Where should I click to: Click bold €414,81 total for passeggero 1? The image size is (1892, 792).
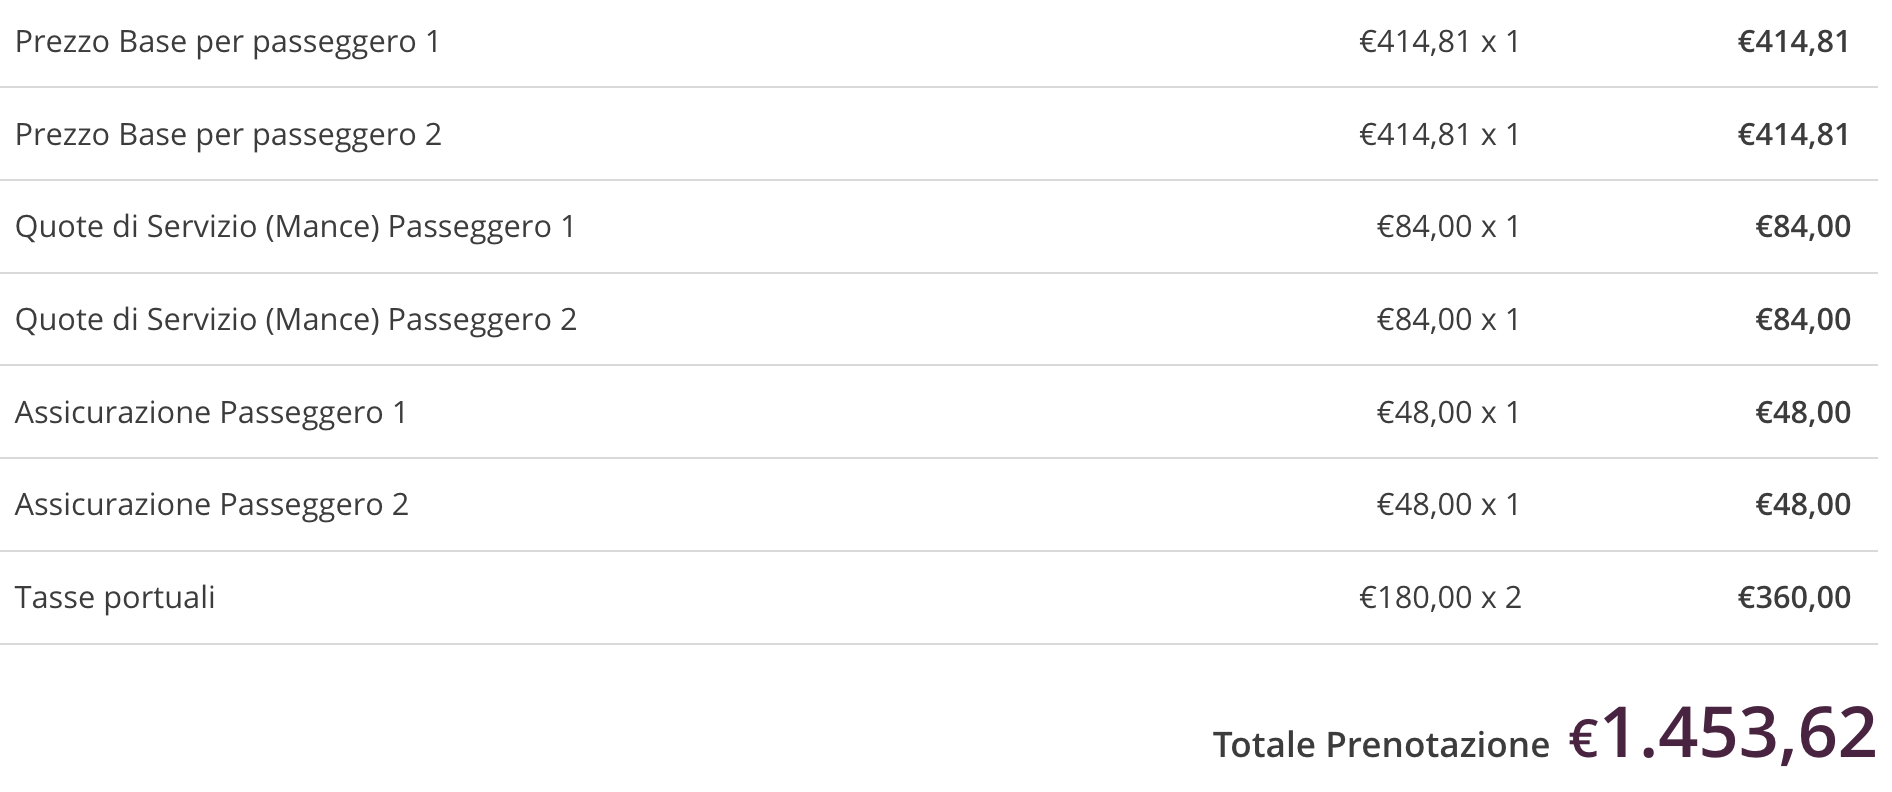1794,42
